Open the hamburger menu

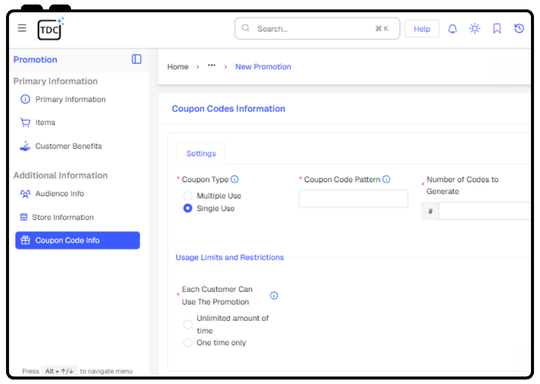(22, 28)
